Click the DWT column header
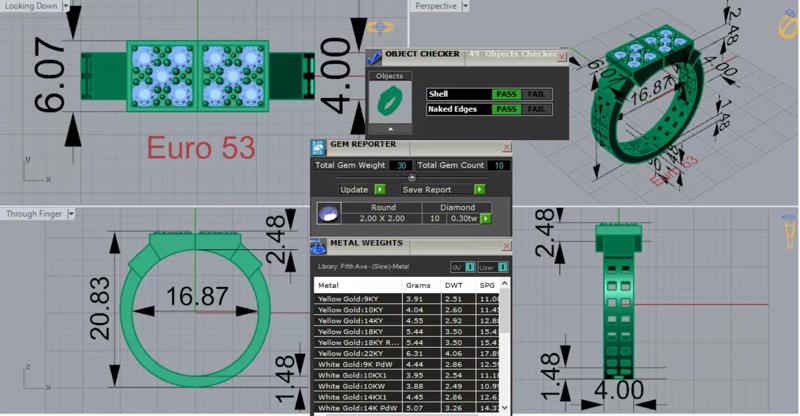Screen dimensions: 800x416 [x=458, y=285]
